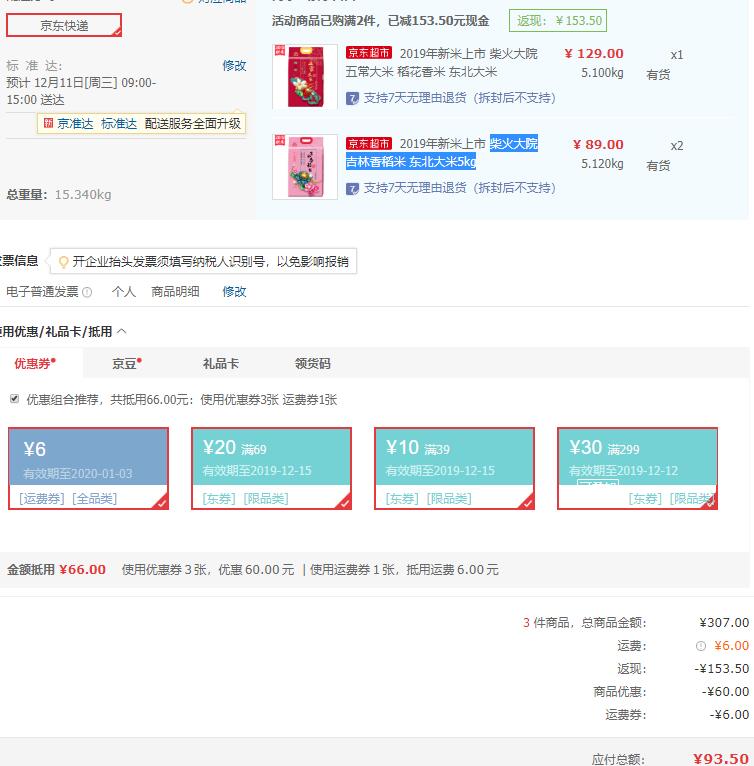This screenshot has width=754, height=766.
Task: Switch to the 礼品卡 tab
Action: tap(221, 363)
